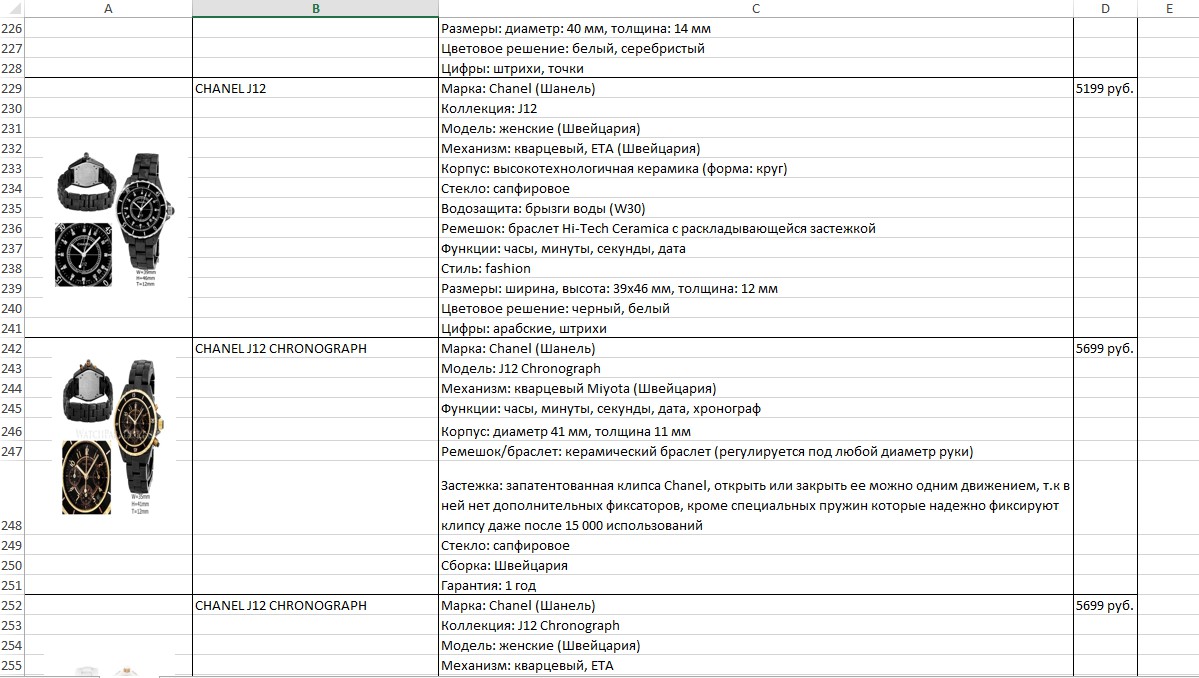Select column B header
Viewport: 1199px width, 678px height.
click(x=315, y=8)
